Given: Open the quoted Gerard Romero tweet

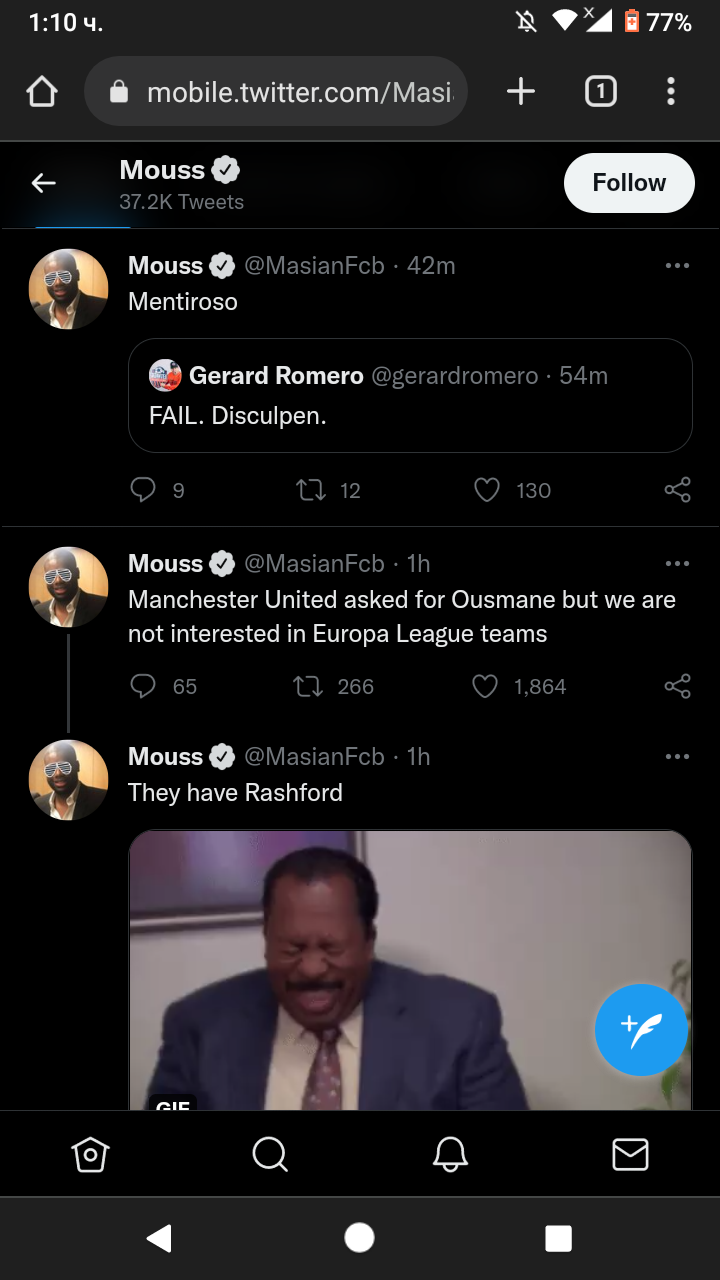Looking at the screenshot, I should click(x=410, y=395).
